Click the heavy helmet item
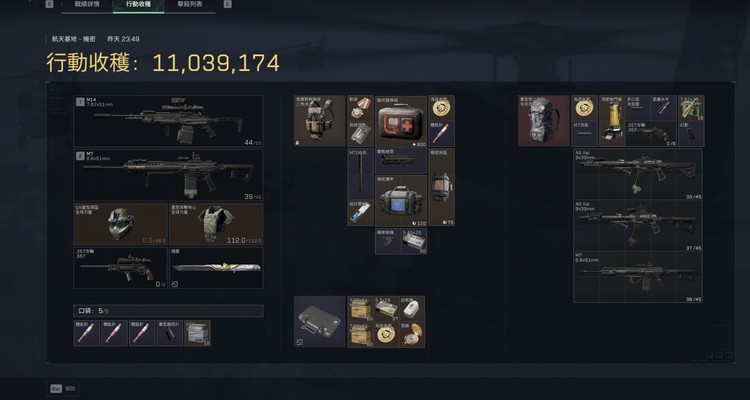Image resolution: width=750 pixels, height=400 pixels. [120, 224]
